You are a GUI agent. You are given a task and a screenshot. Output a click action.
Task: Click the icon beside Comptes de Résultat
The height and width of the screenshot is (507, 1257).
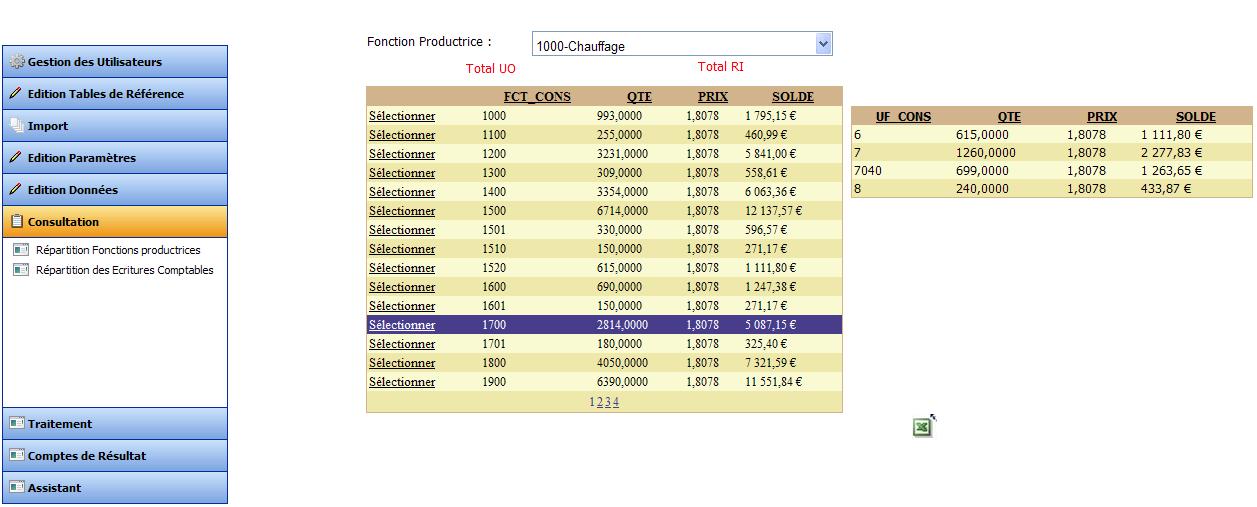pos(16,456)
